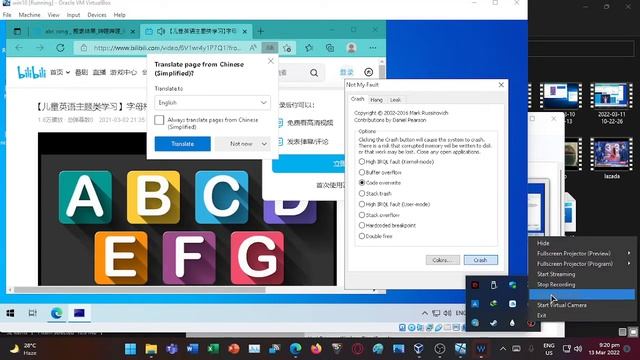The image size is (640, 360).
Task: Expand bilibili 首页 nav dropdown chevron
Action: click(68, 73)
